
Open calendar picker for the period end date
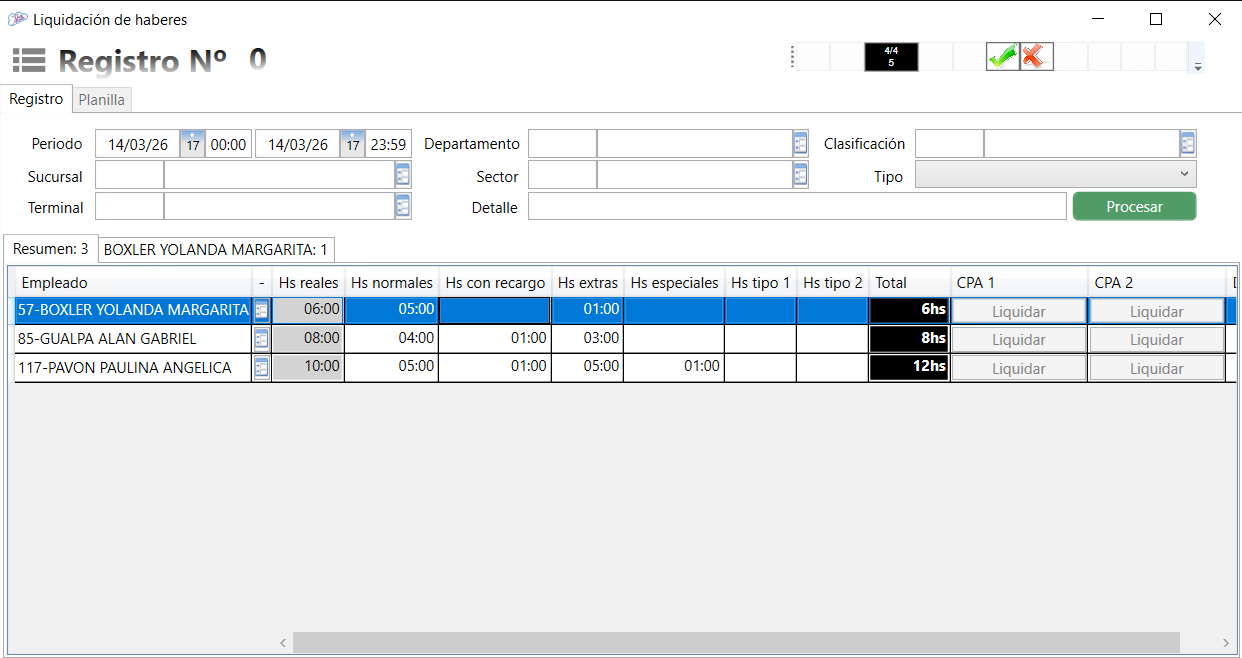pyautogui.click(x=352, y=144)
